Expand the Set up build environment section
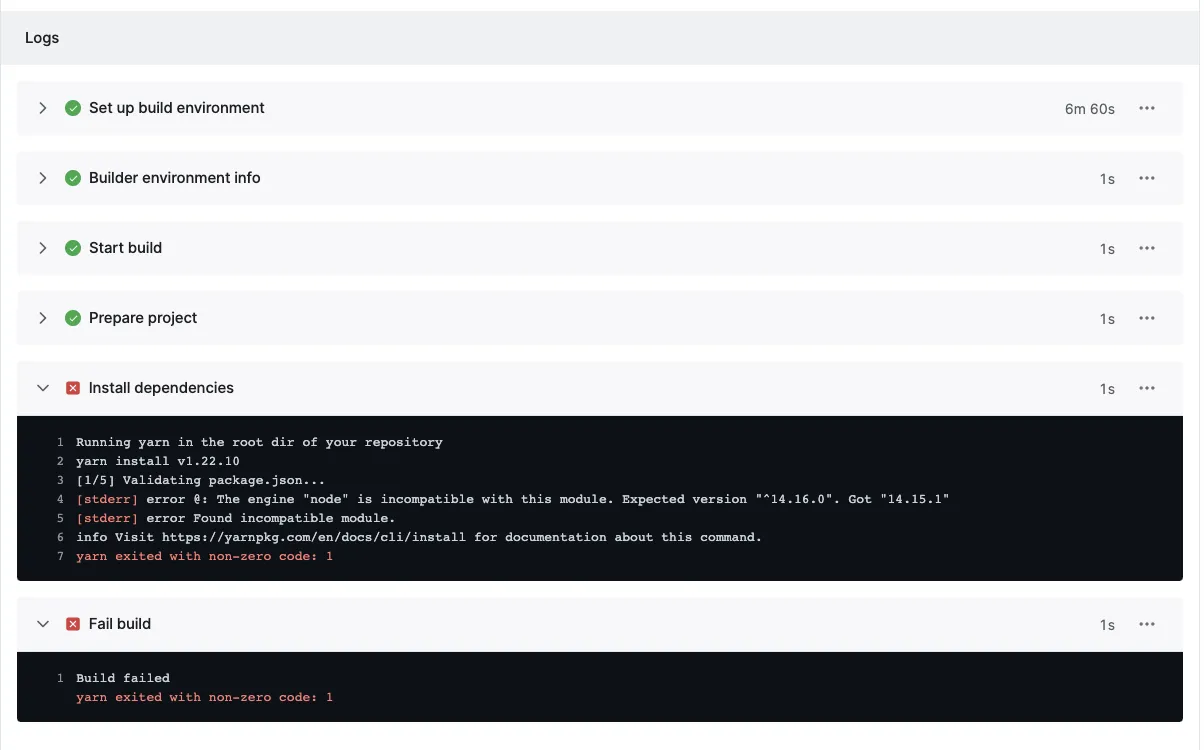1204x750 pixels. [x=43, y=108]
